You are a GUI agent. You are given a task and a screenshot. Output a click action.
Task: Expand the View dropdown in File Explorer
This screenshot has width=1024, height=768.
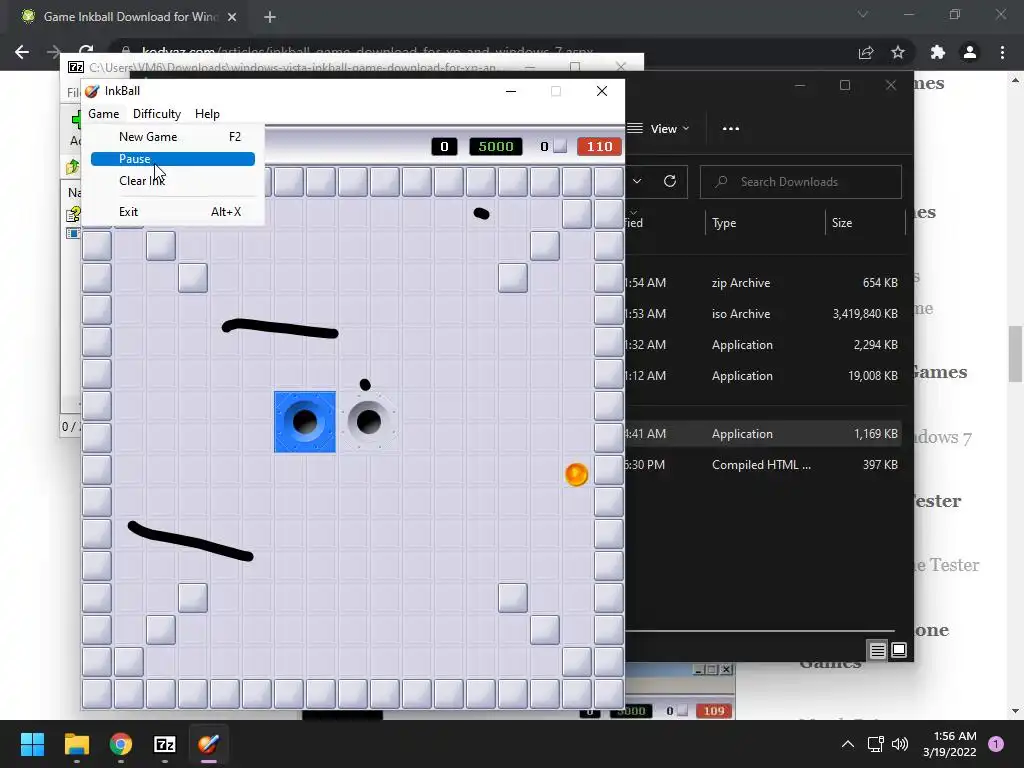tap(658, 129)
